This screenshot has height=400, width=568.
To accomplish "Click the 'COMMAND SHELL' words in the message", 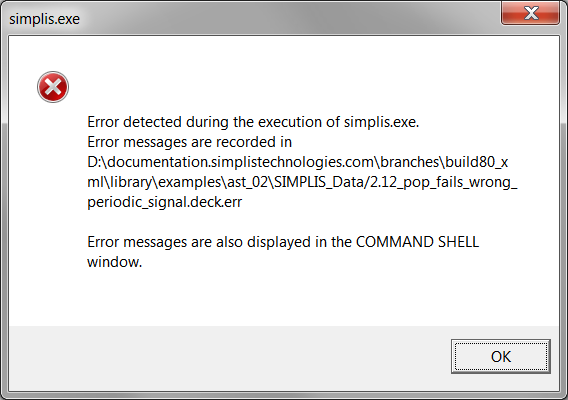I will pyautogui.click(x=417, y=242).
